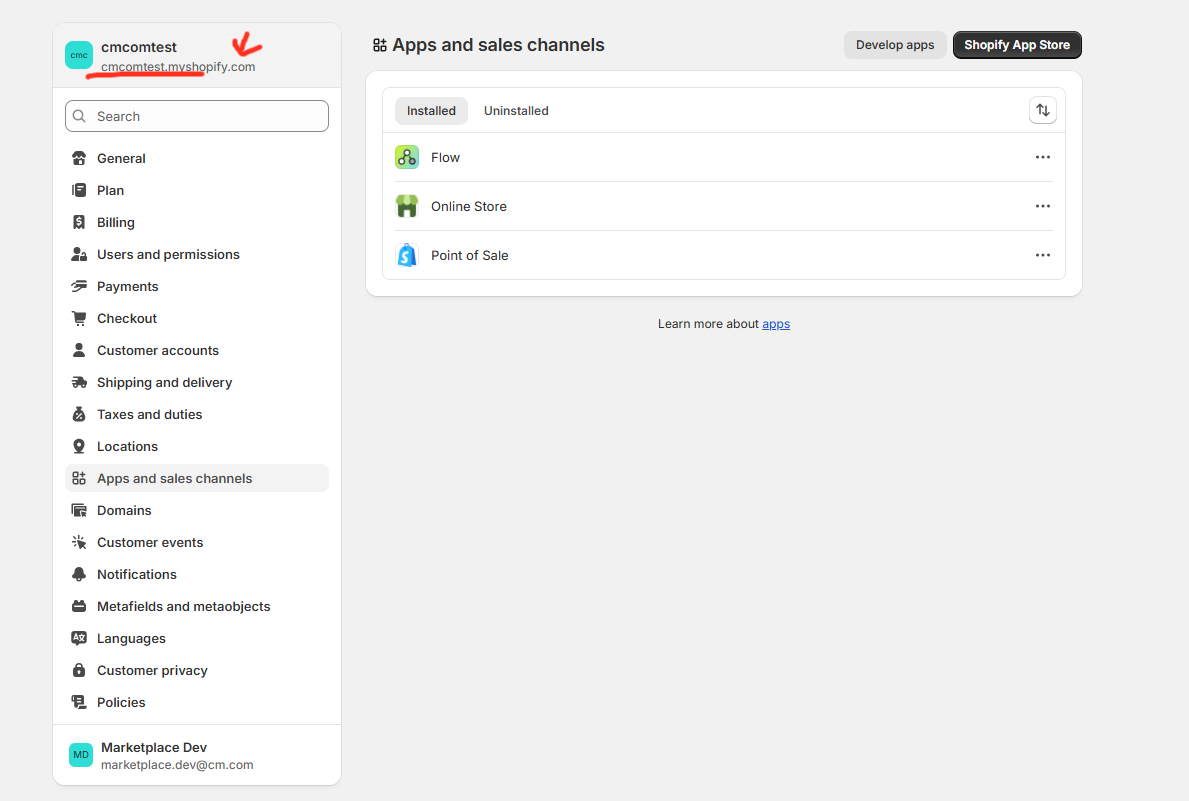Follow the apps learn more link
The image size is (1189, 801).
[776, 324]
